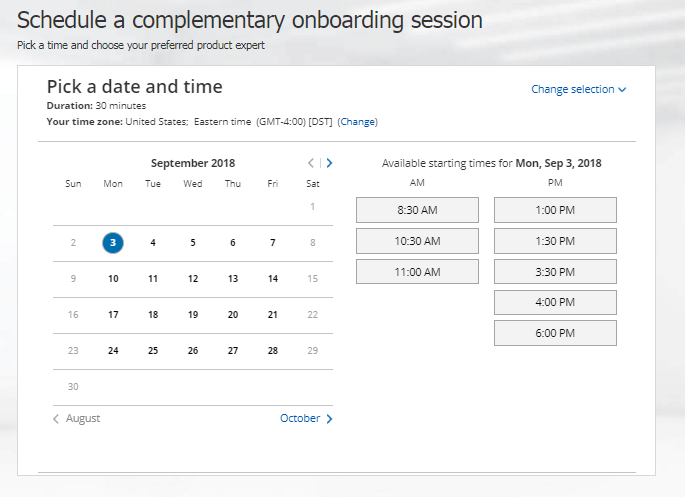685x497 pixels.
Task: Click the Change time zone link
Action: click(358, 122)
